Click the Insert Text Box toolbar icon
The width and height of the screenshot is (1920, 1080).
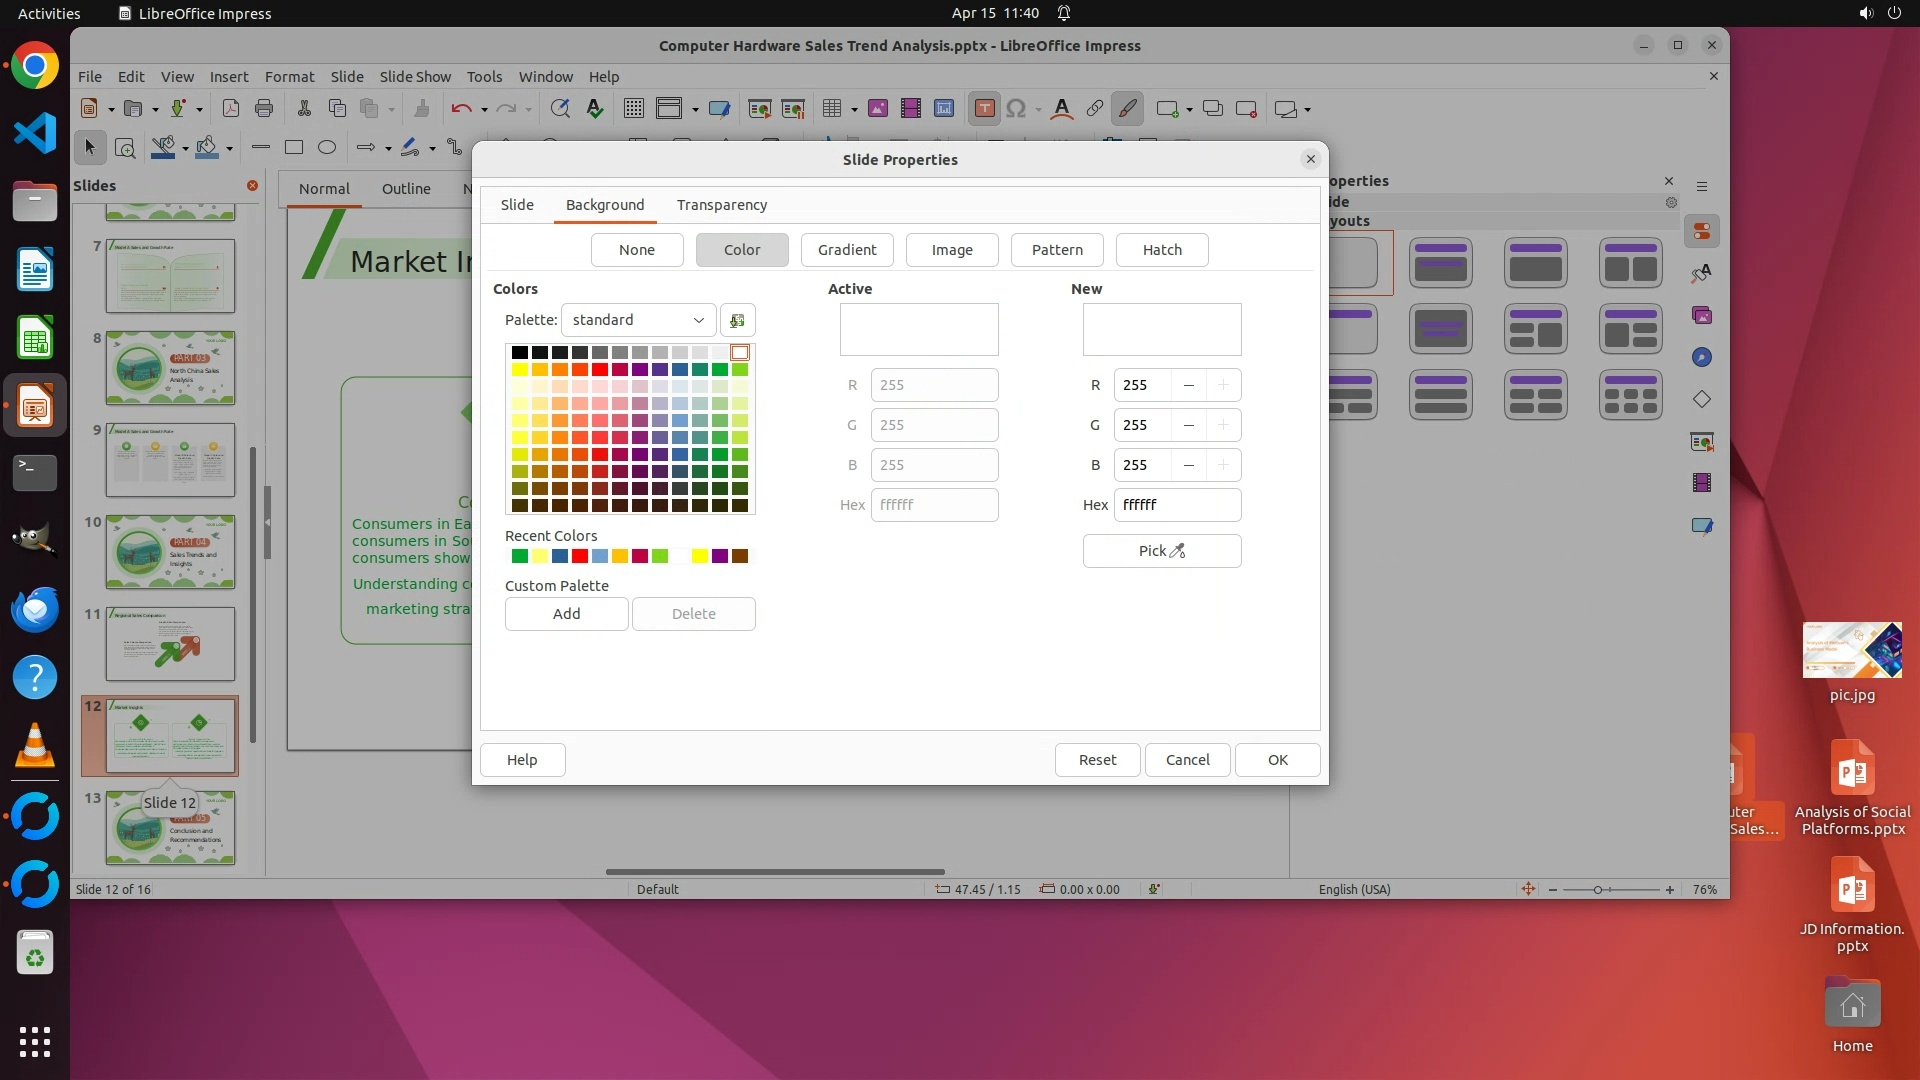coord(984,109)
